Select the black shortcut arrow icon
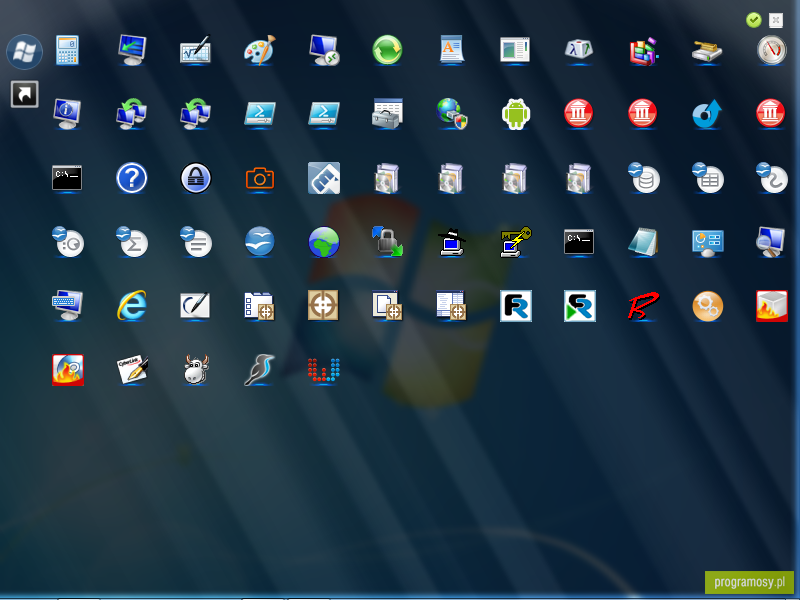800x600 pixels. pyautogui.click(x=24, y=94)
